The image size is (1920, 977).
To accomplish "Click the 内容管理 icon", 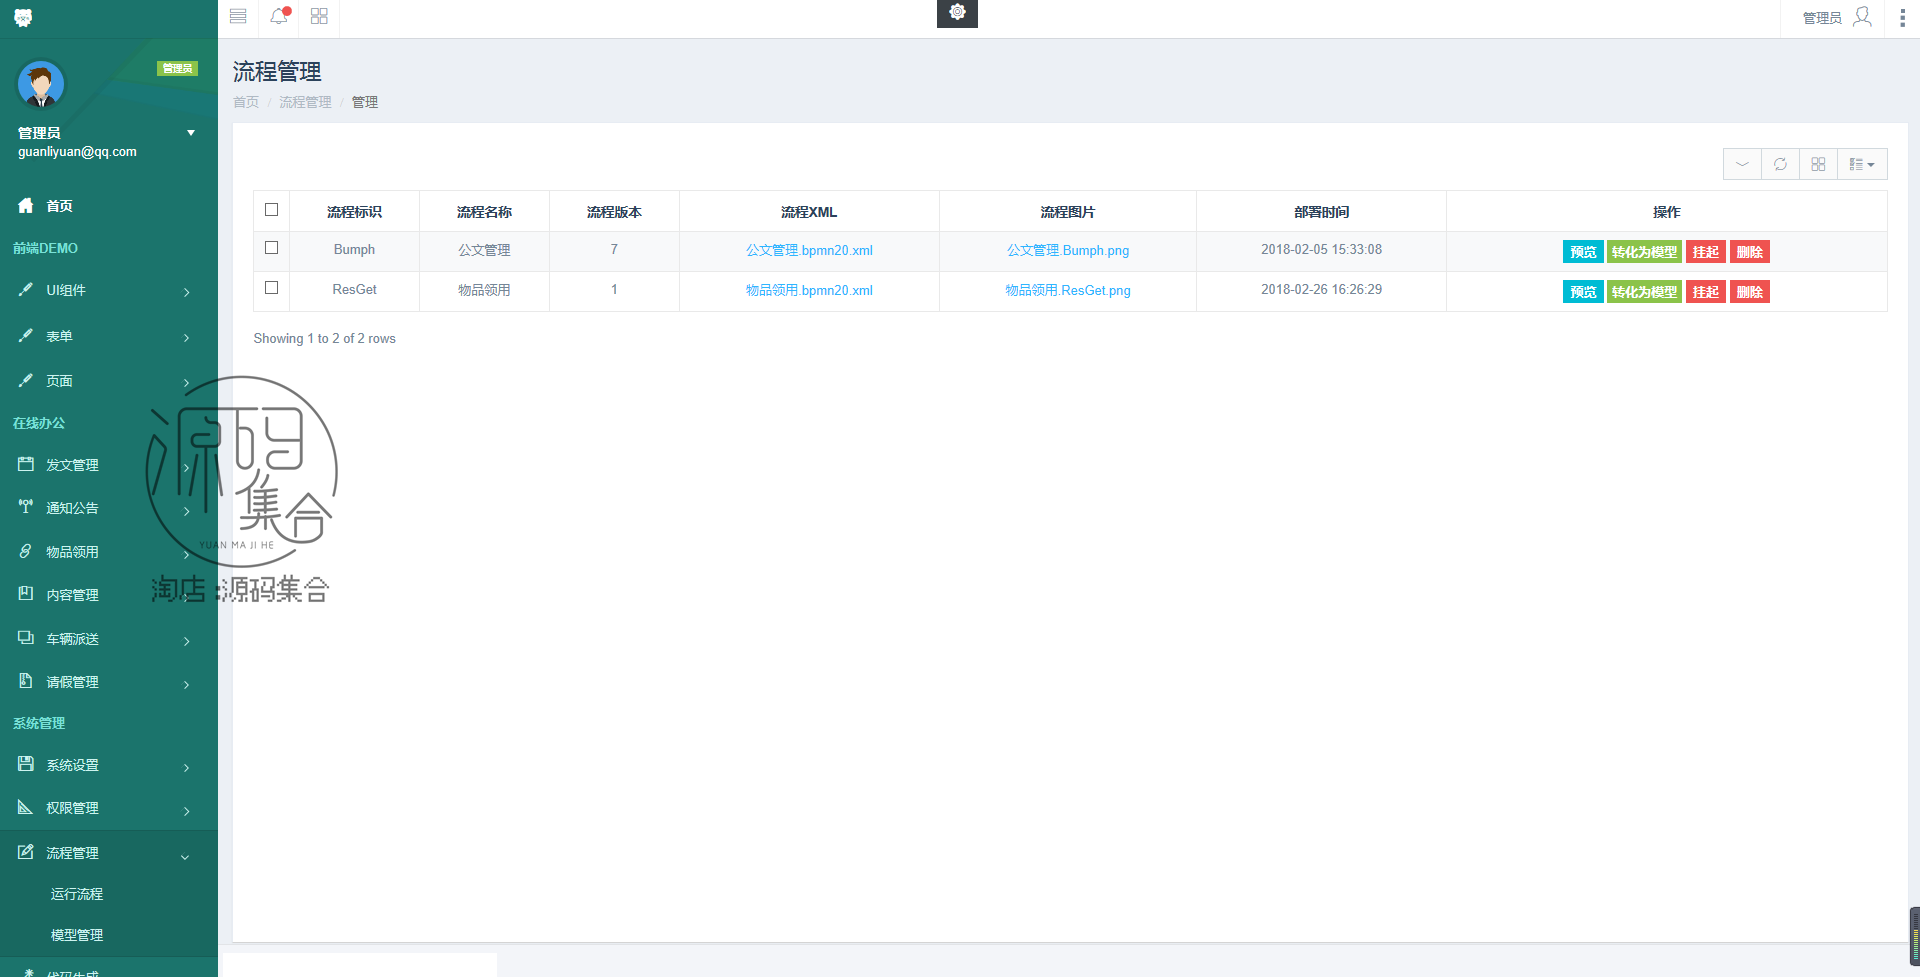I will point(26,594).
